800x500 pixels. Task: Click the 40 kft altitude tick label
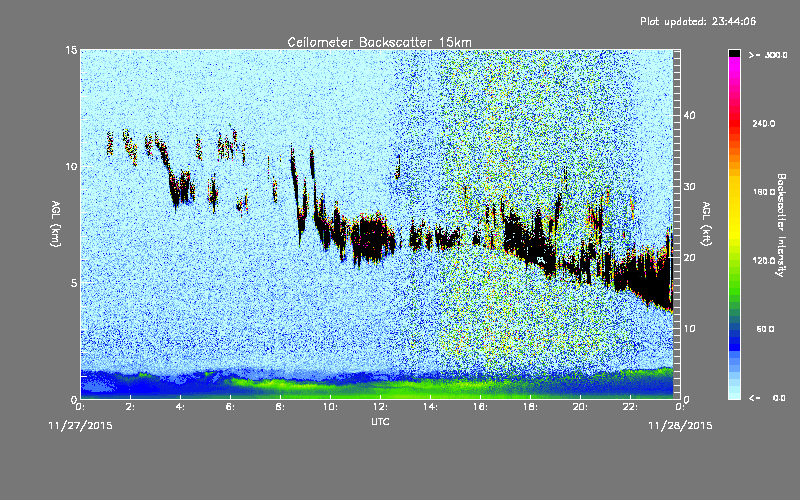point(689,116)
